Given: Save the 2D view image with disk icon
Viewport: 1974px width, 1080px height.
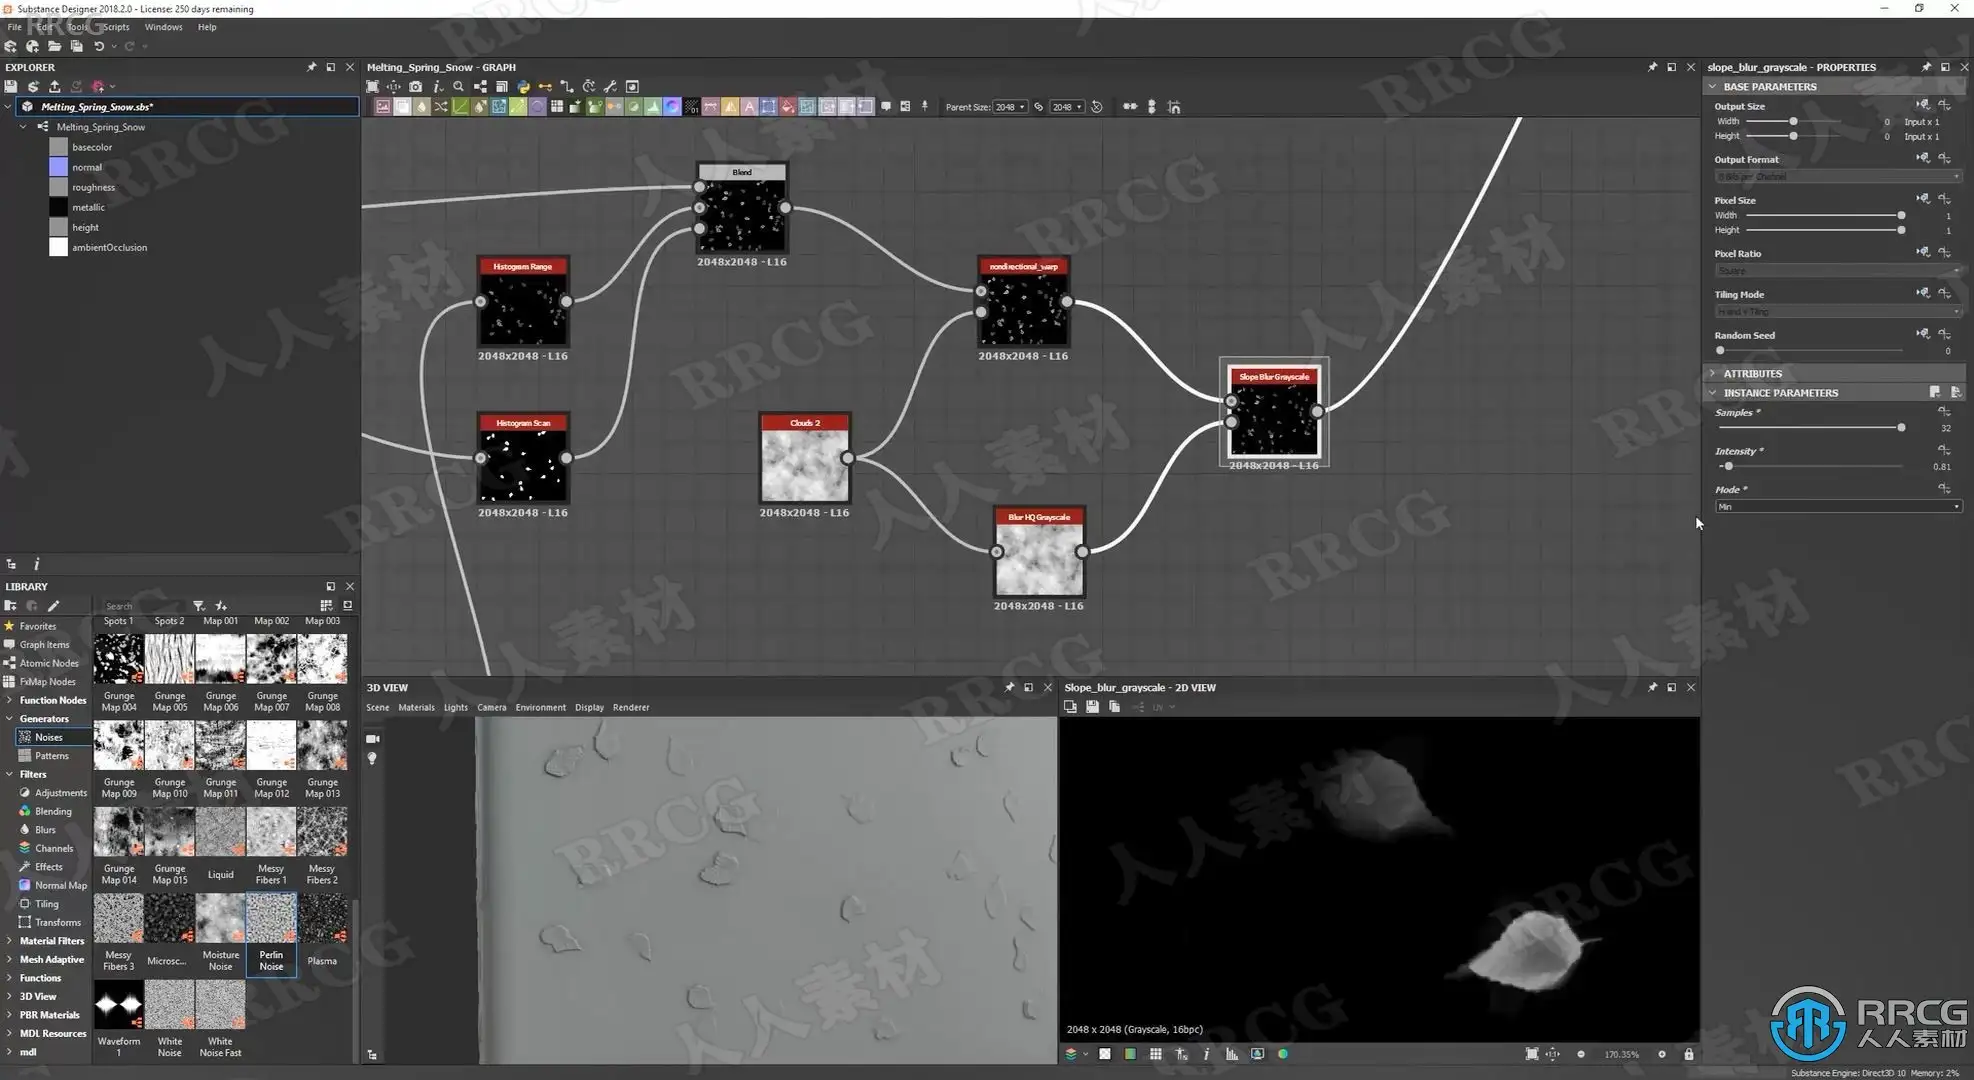Looking at the screenshot, I should point(1092,707).
